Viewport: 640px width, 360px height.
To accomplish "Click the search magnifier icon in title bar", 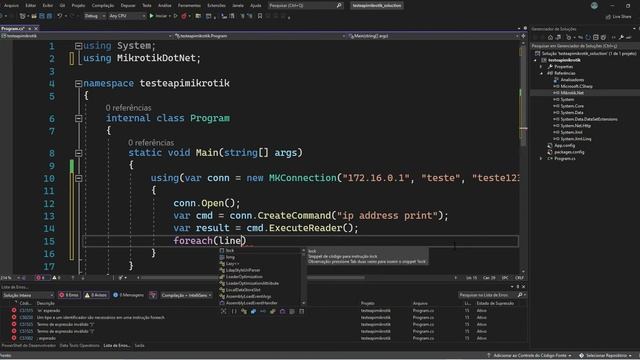I will coord(339,6).
